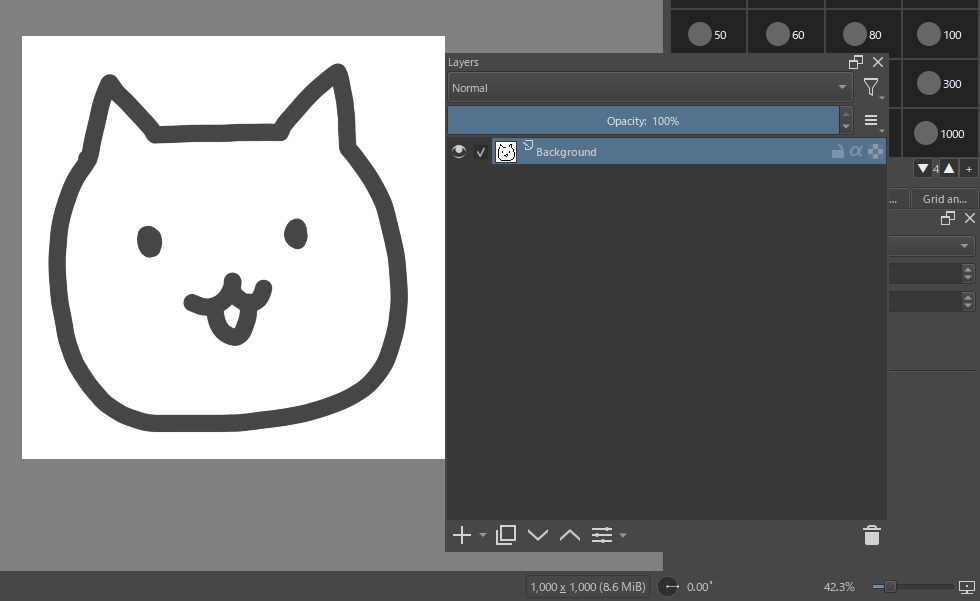Toggle the Background layer lock icon
Viewport: 980px width, 601px height.
(x=838, y=152)
